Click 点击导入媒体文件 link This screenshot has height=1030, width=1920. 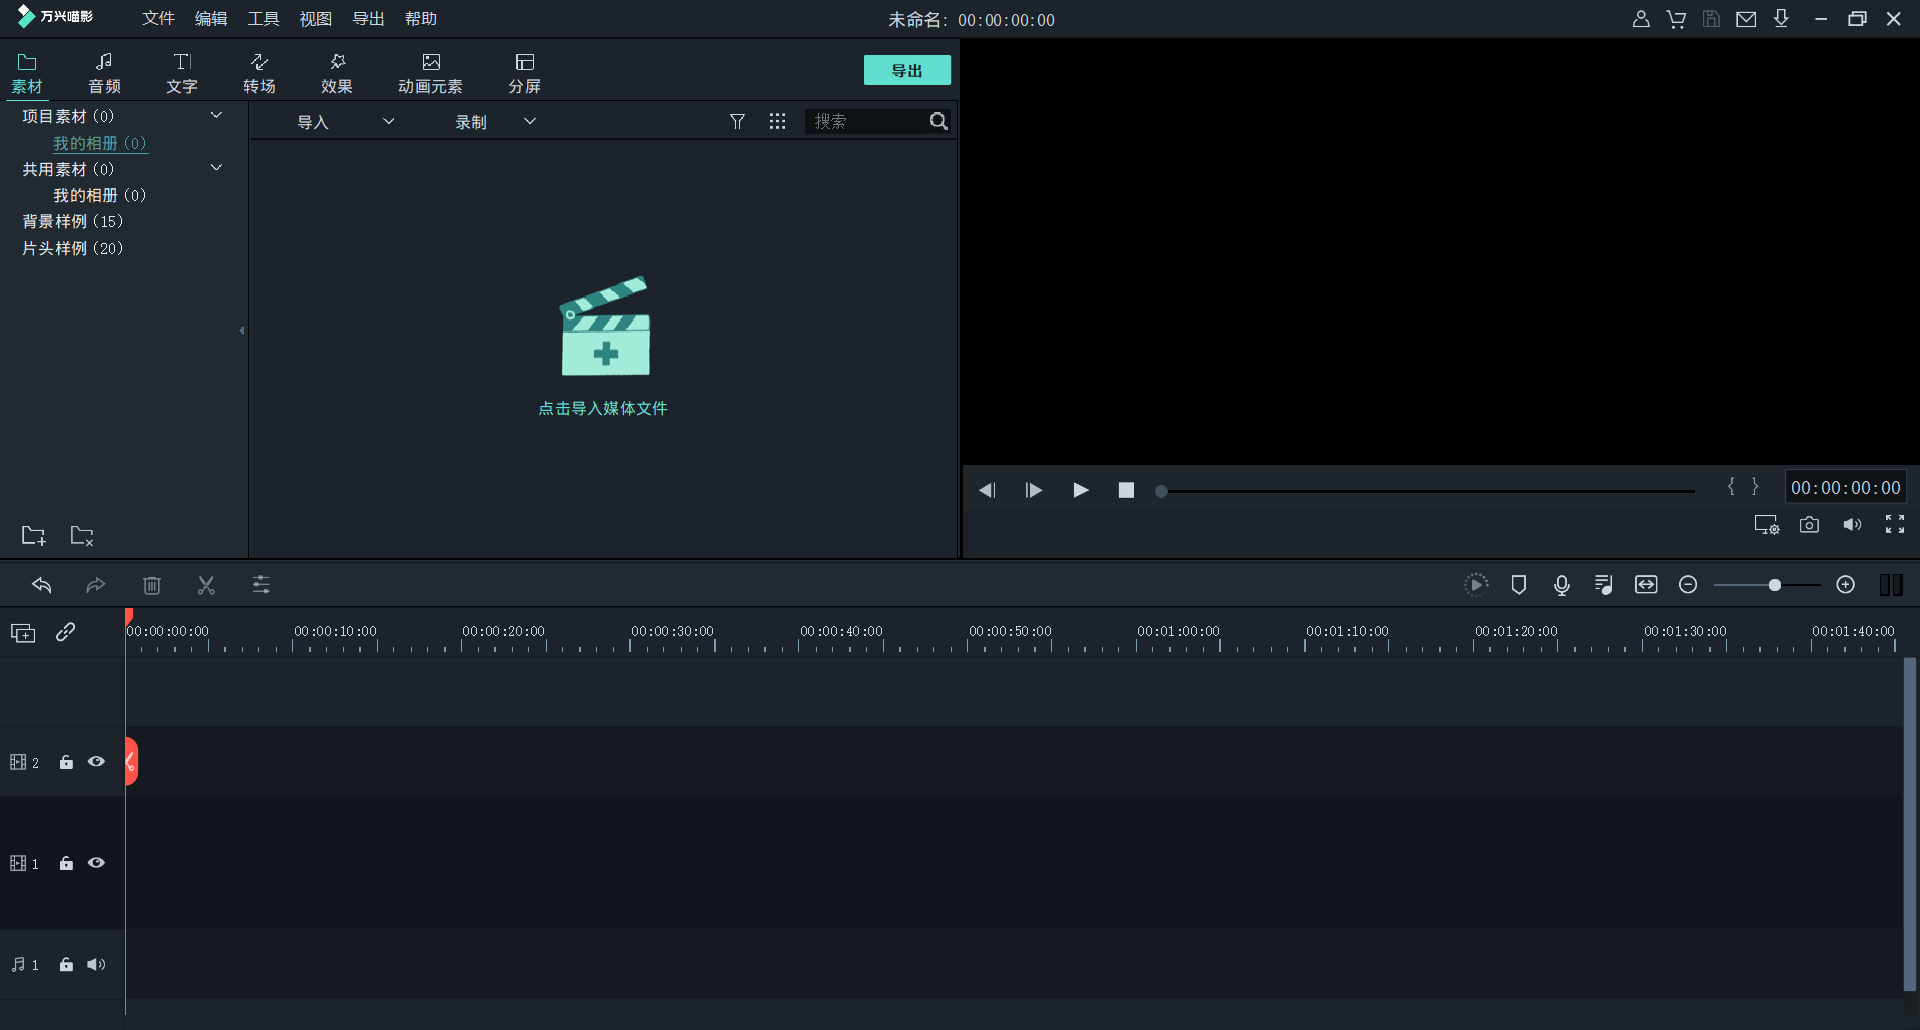point(603,408)
